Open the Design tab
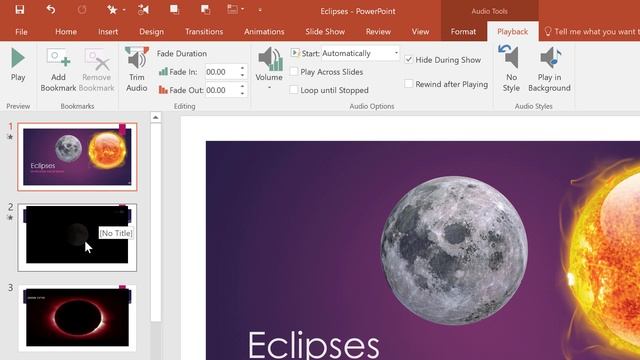 point(151,31)
